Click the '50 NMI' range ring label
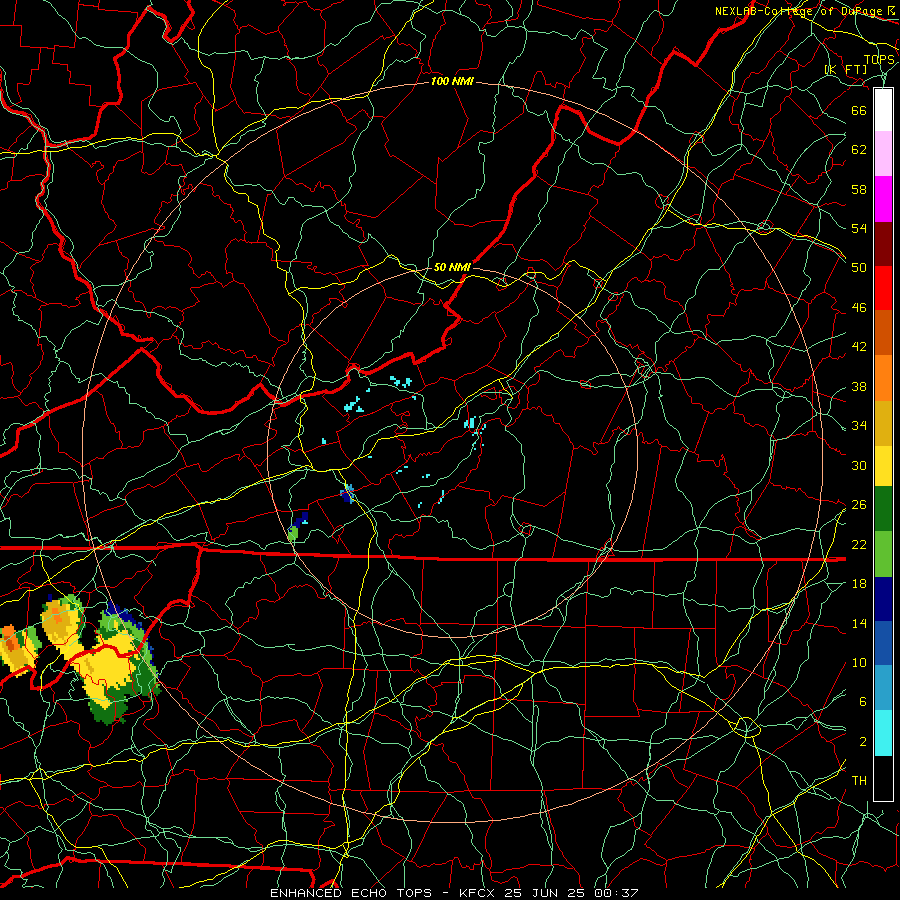This screenshot has width=900, height=900. pos(452,267)
